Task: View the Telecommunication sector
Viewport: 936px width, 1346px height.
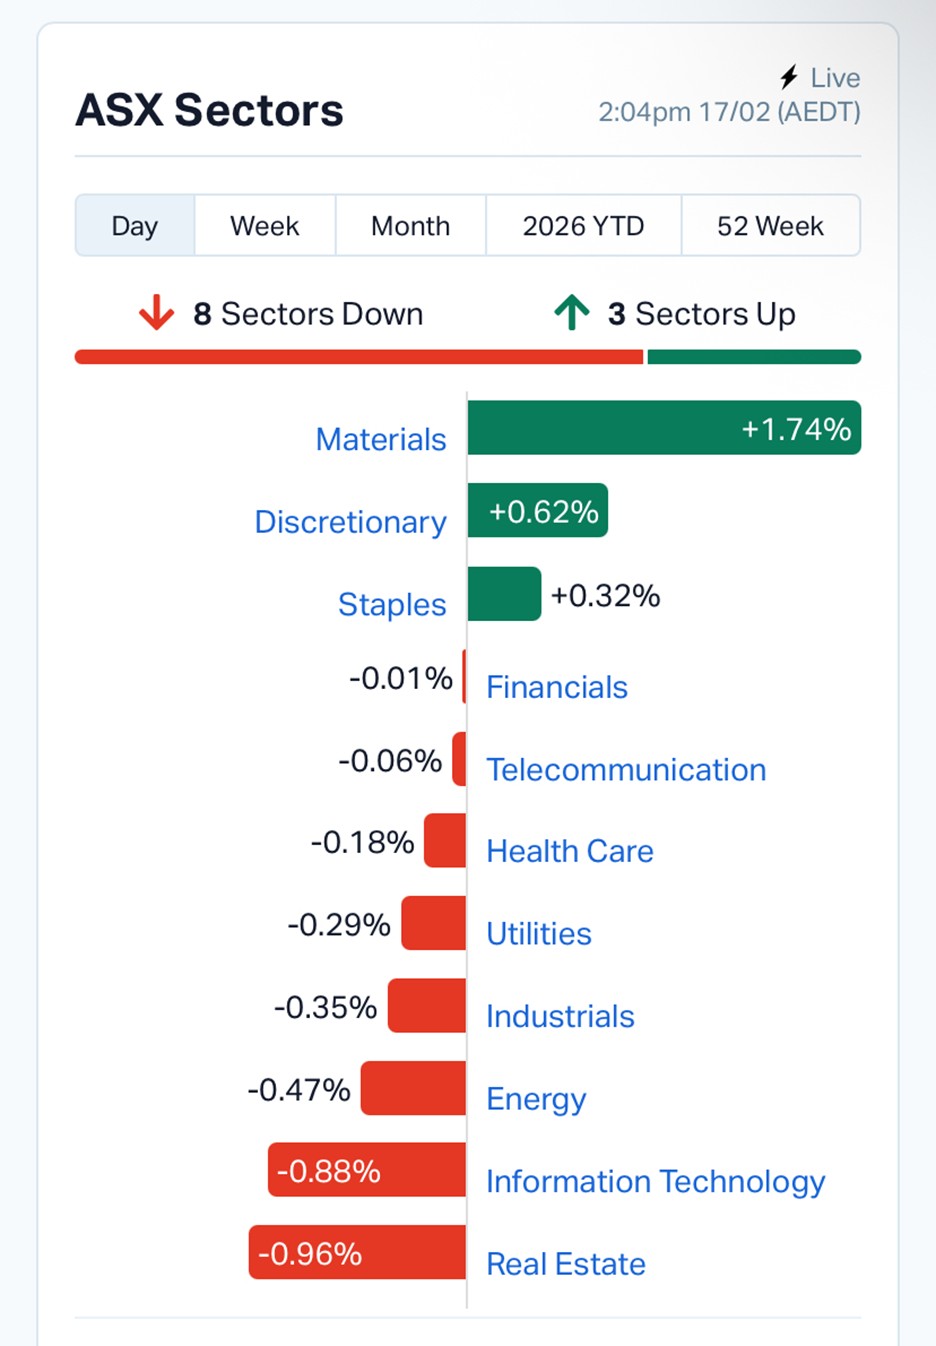Action: tap(626, 770)
